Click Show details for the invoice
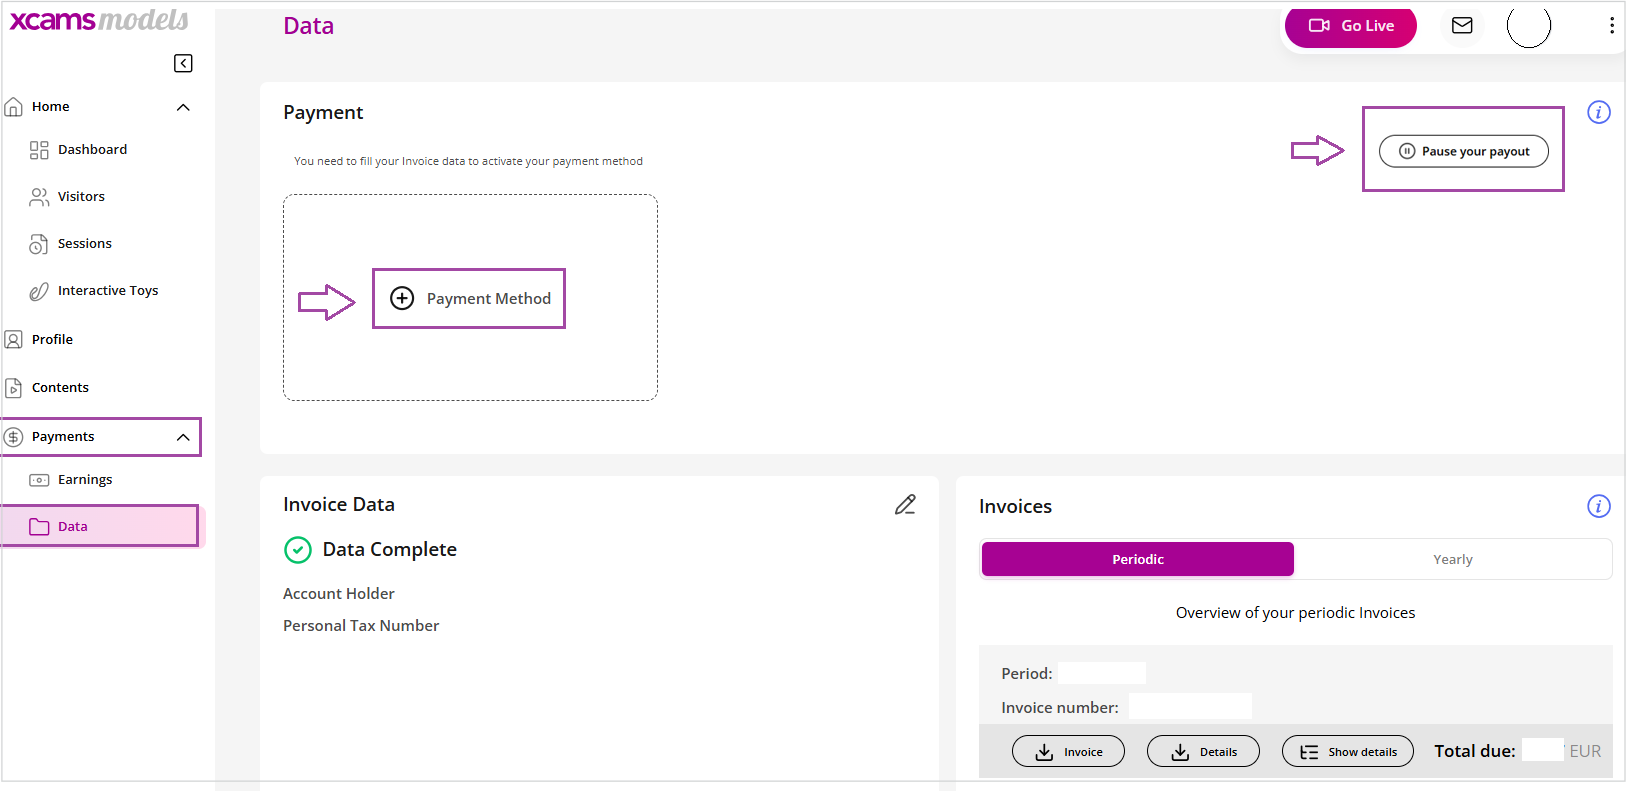Screen dimensions: 1626x791 tap(1348, 751)
